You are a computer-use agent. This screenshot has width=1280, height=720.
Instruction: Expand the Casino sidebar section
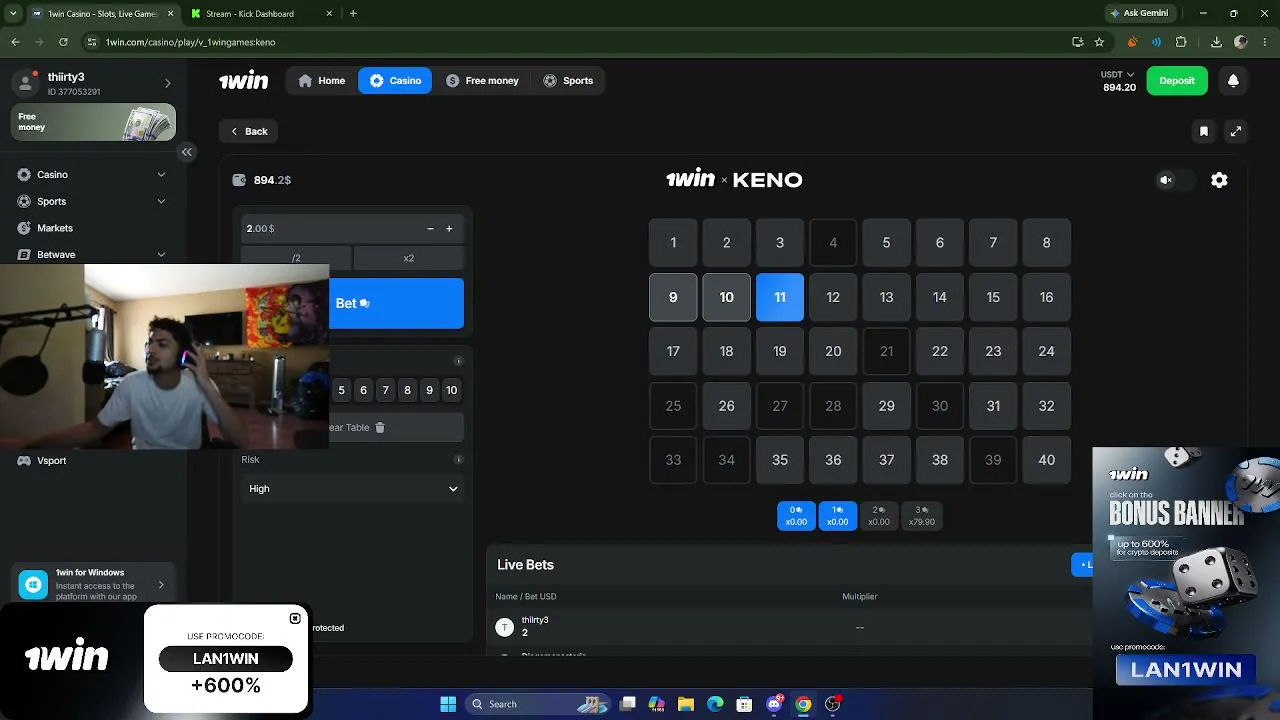161,175
